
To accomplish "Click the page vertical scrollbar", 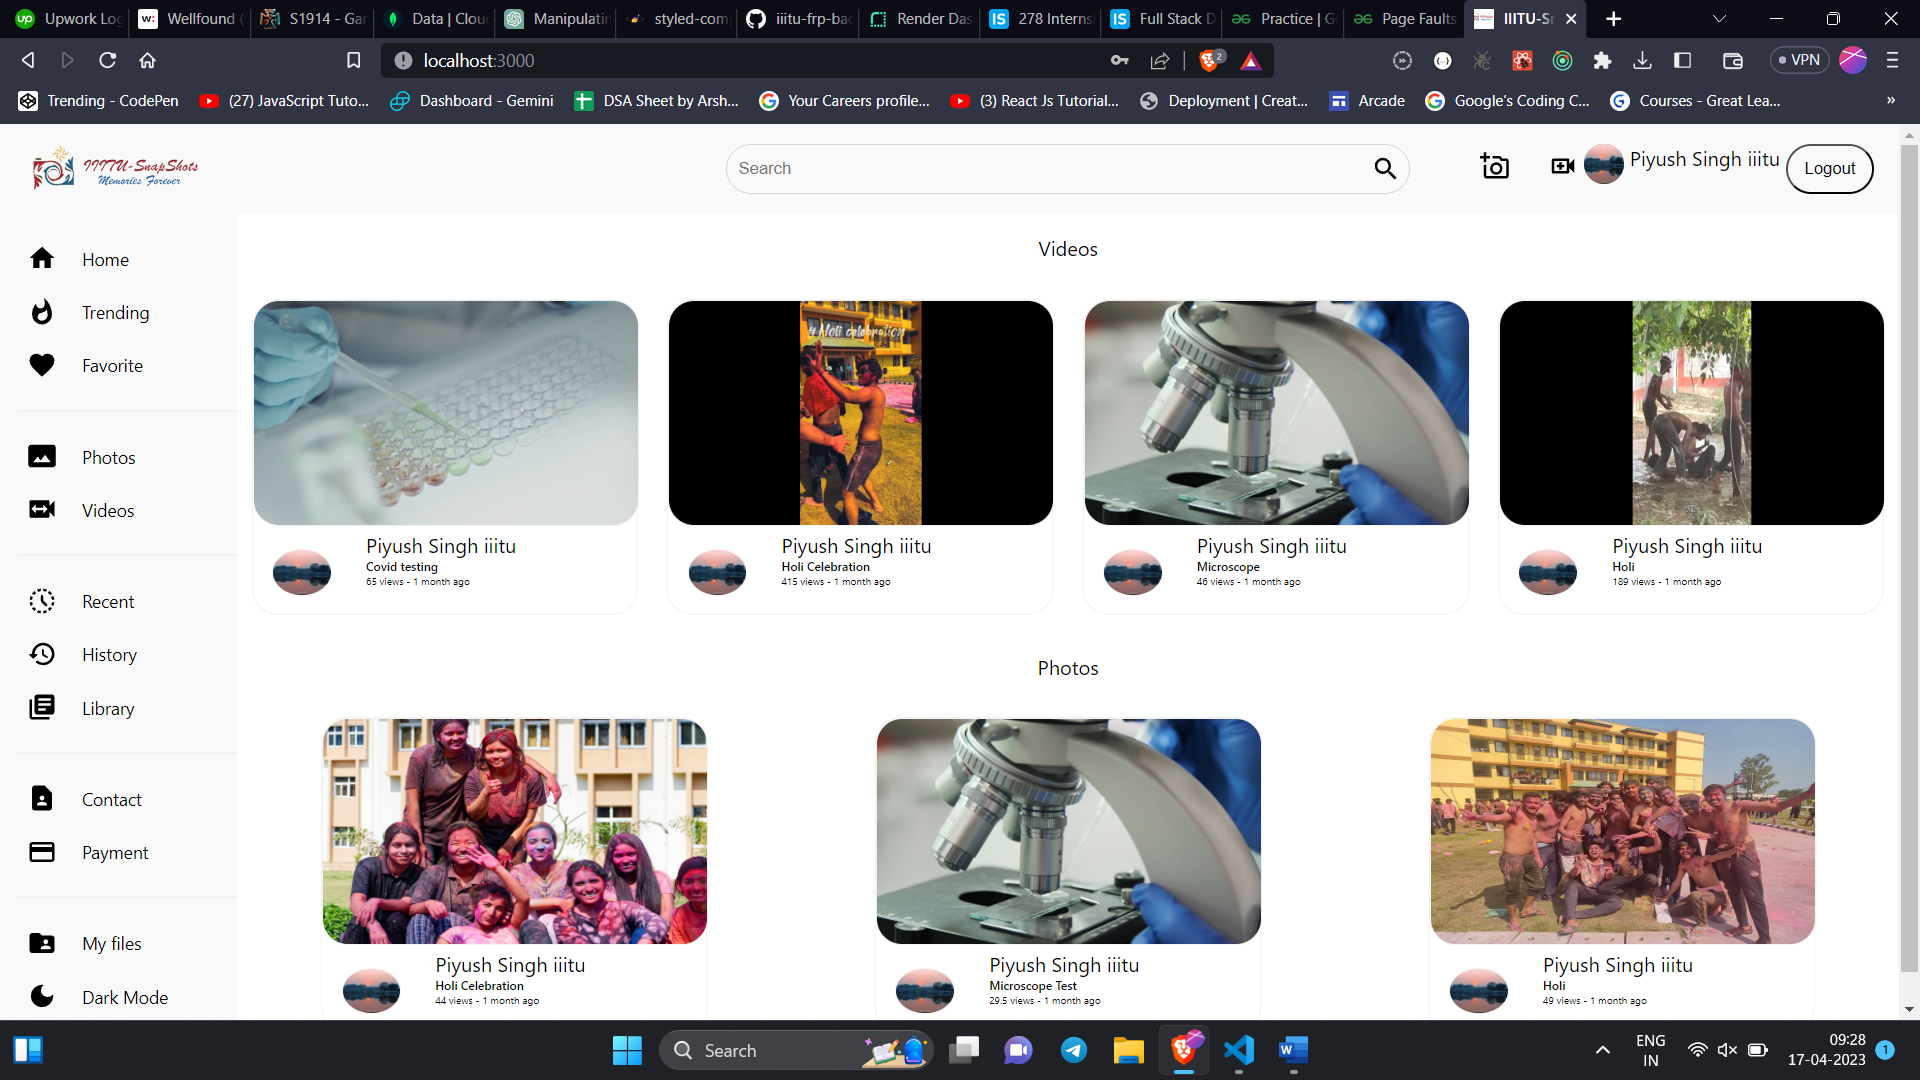I will pos(1909,560).
